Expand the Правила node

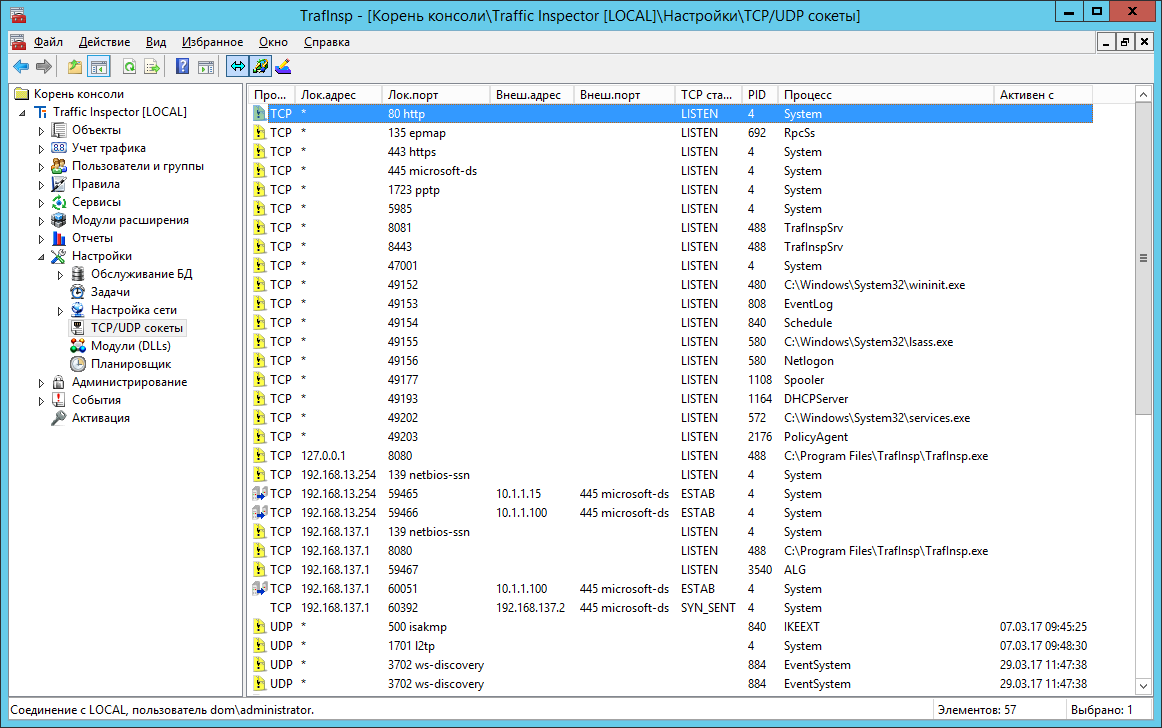42,185
